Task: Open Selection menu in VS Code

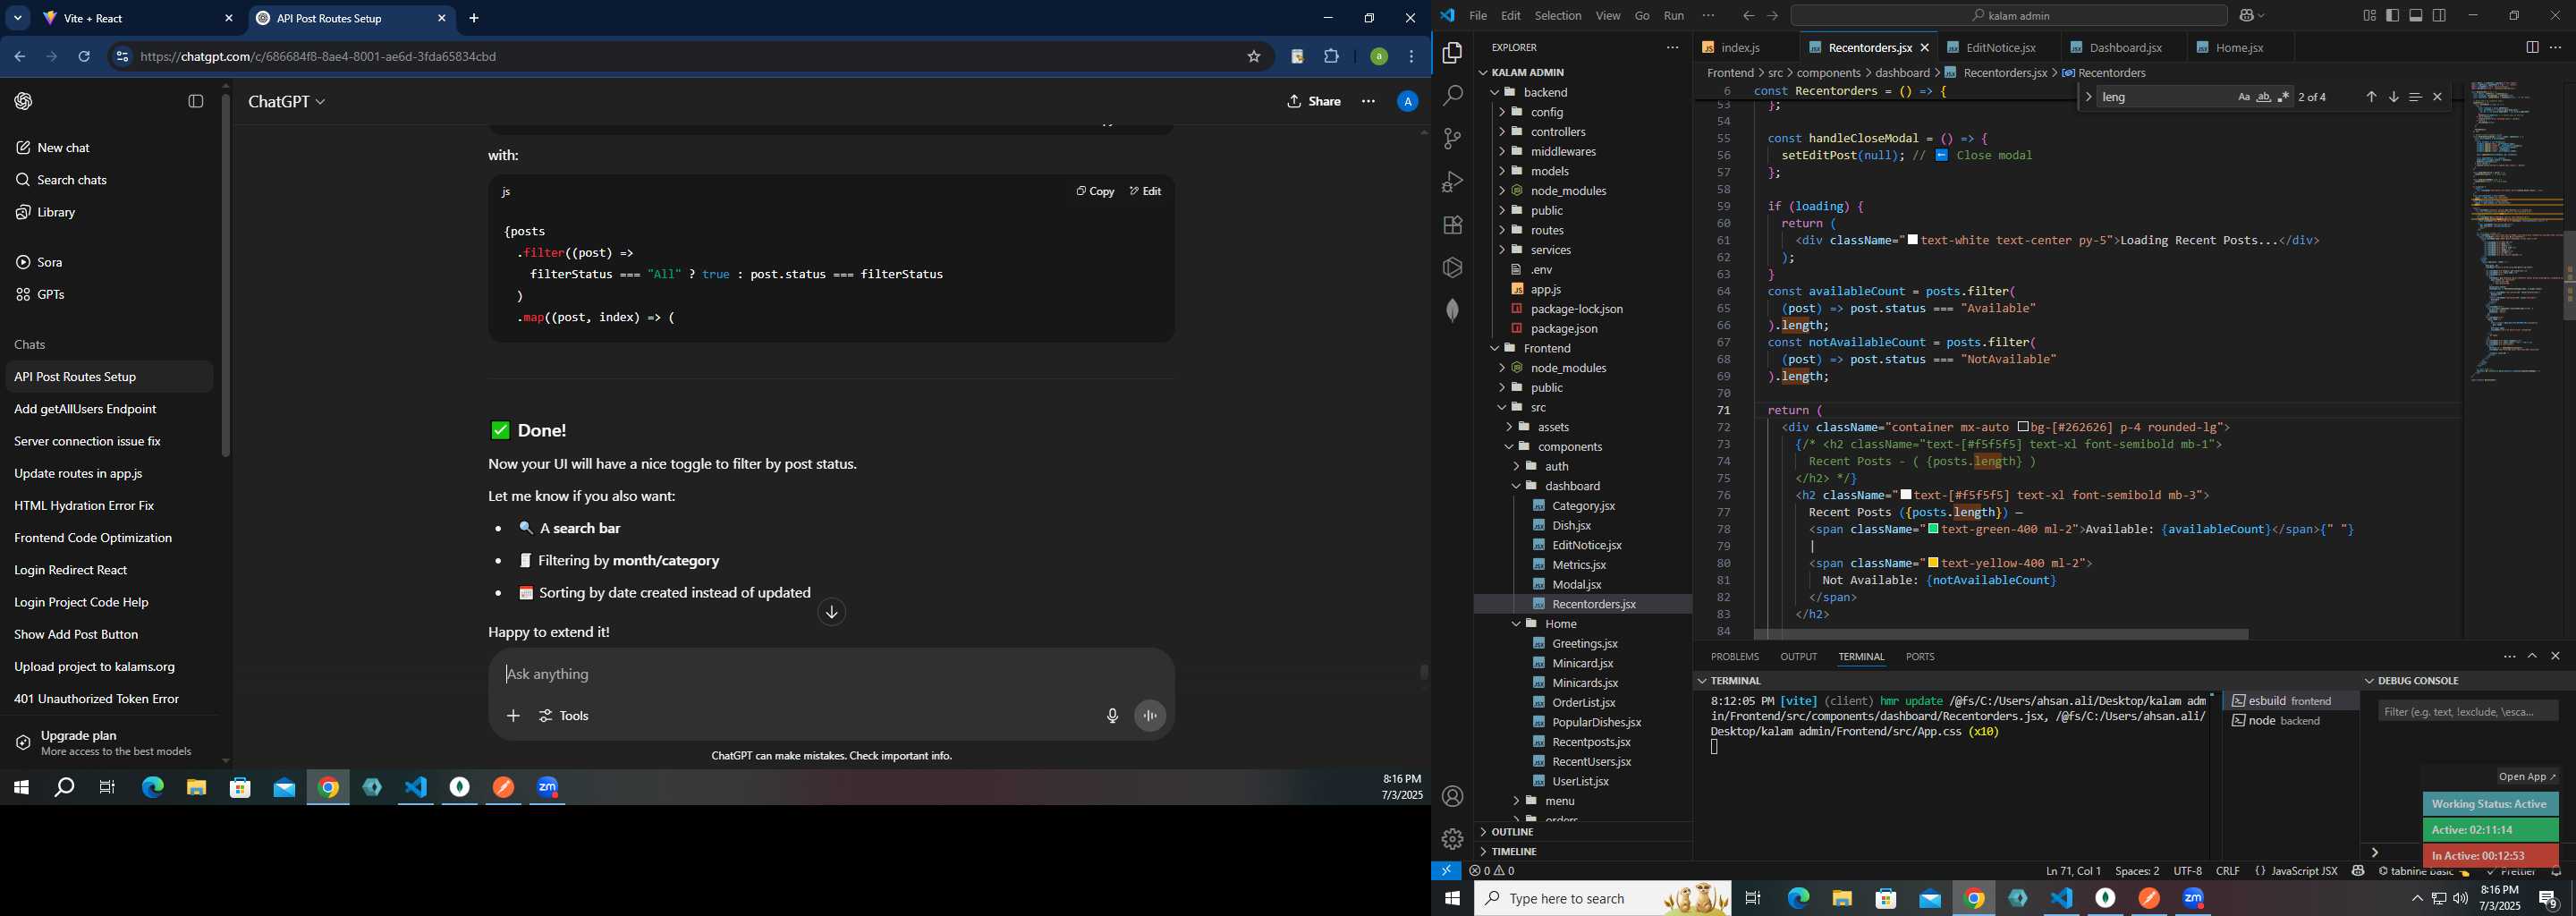Action: click(1558, 16)
